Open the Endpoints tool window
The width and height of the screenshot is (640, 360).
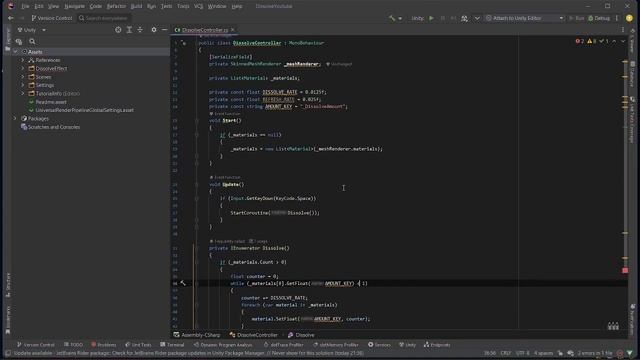tap(437, 345)
